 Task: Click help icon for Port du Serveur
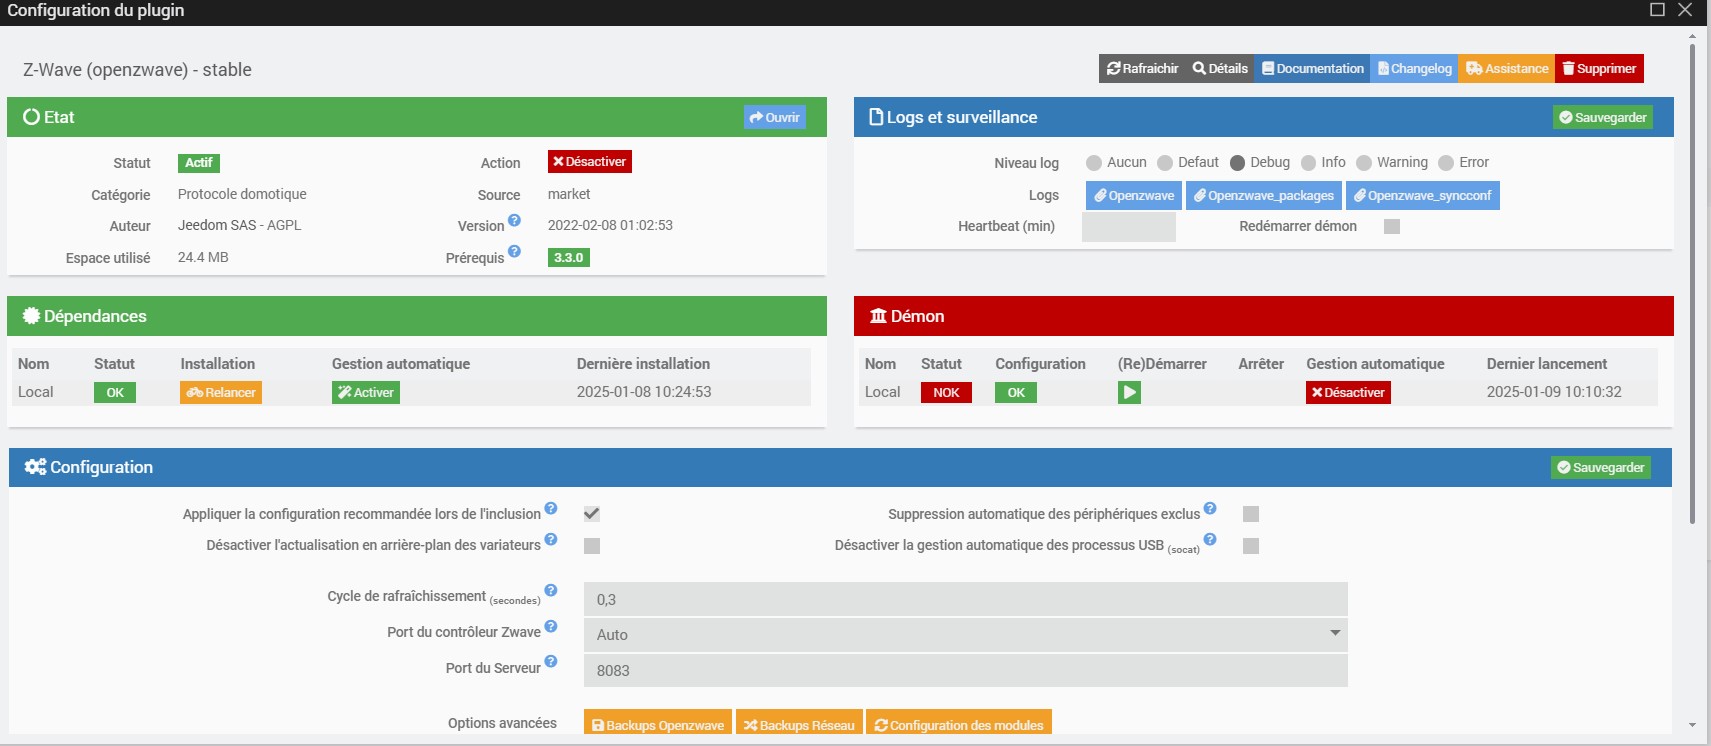tap(551, 661)
